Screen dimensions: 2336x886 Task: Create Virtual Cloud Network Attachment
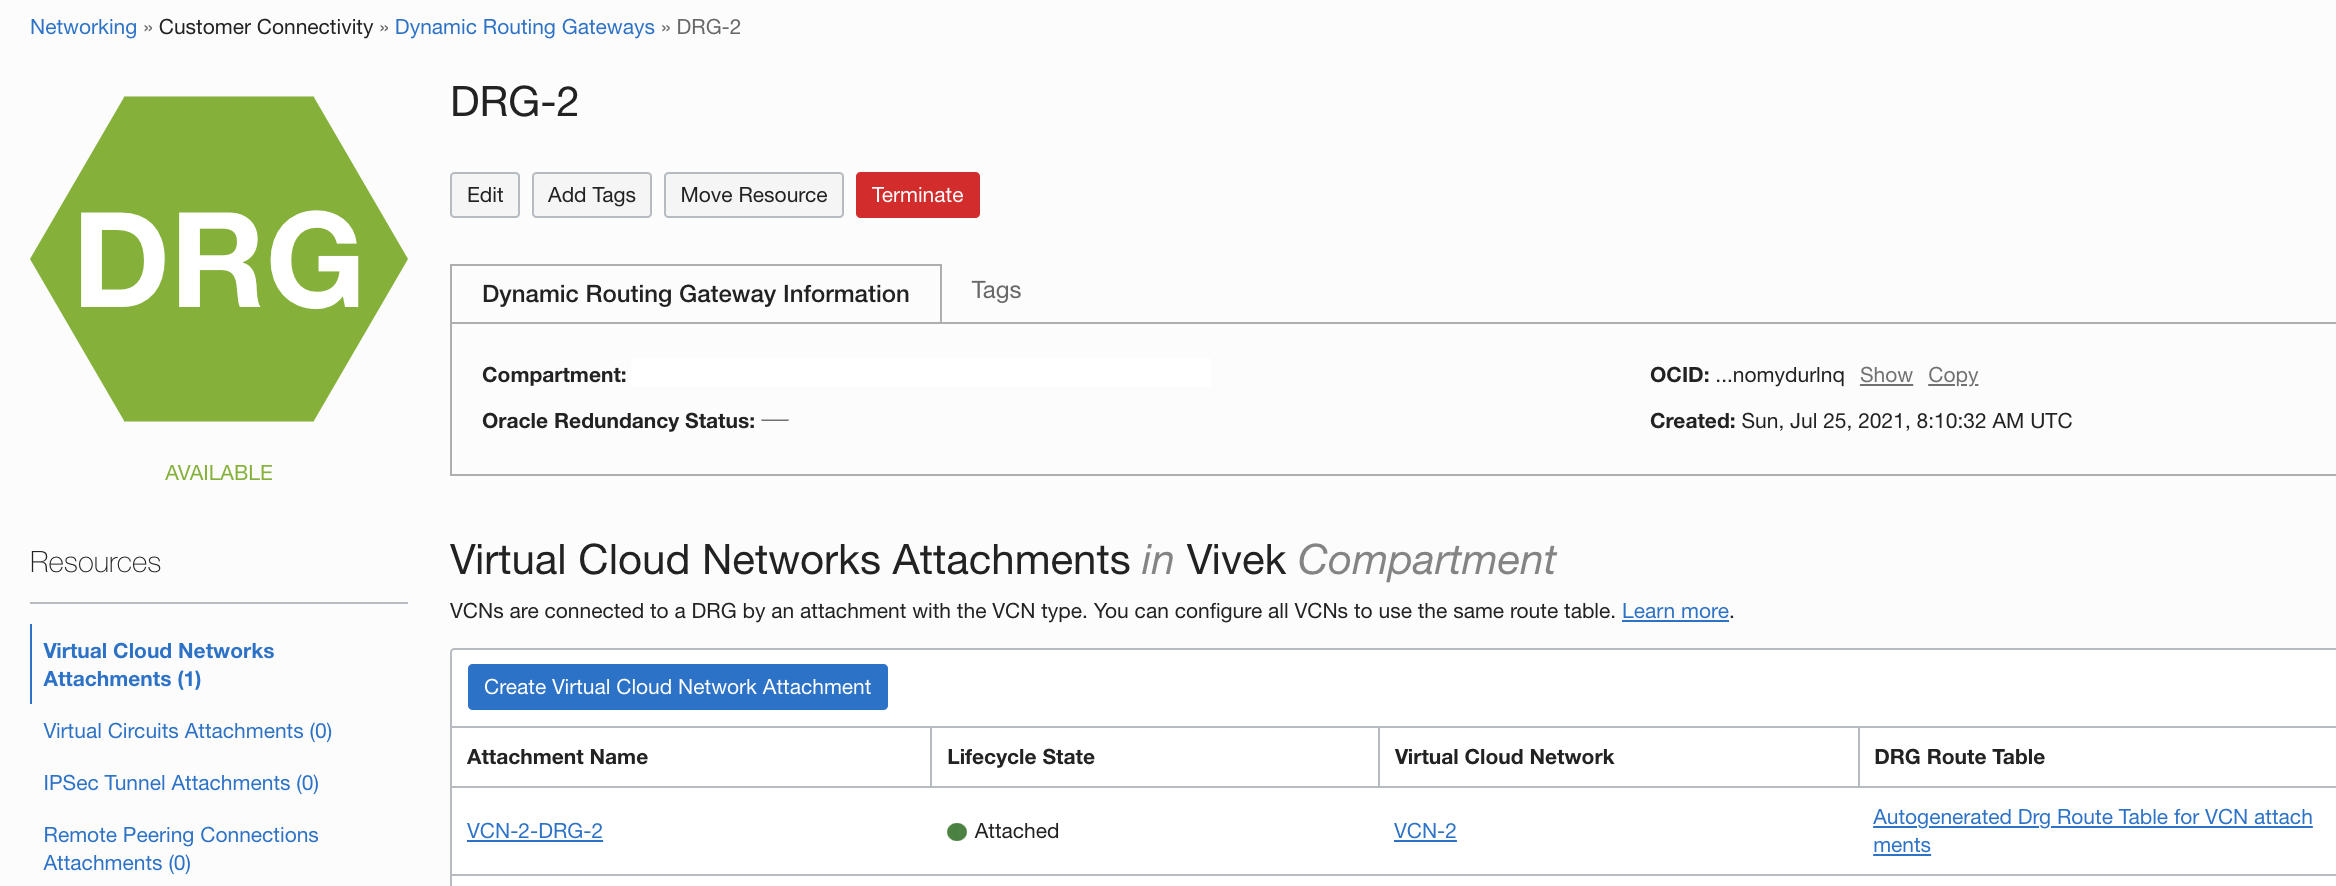coord(677,687)
